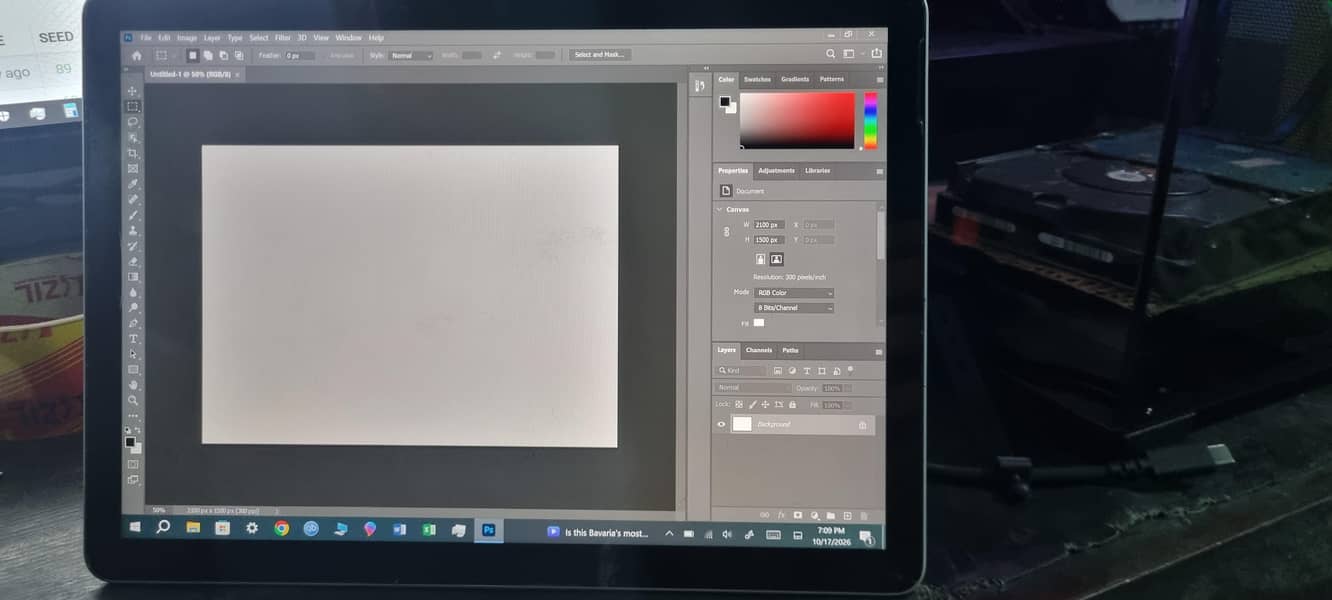Viewport: 1332px width, 600px height.
Task: Select the Rectangle shape tool
Action: coord(132,370)
